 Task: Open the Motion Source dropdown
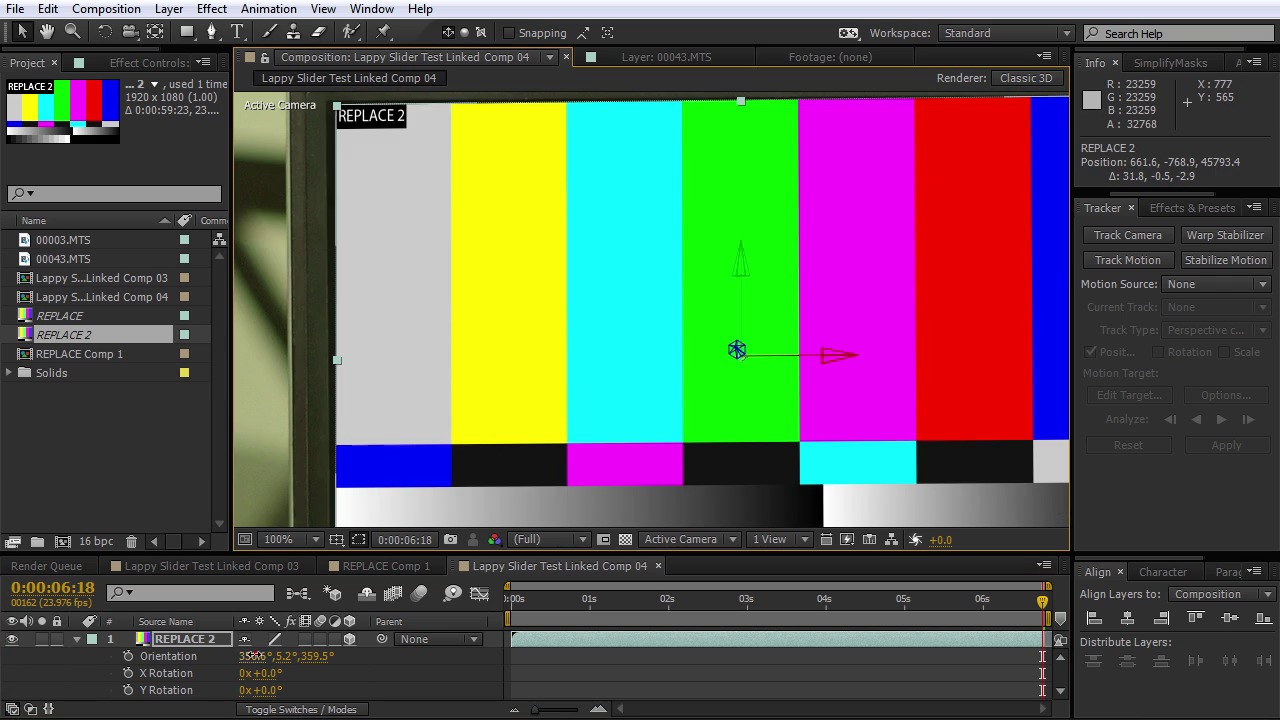[1217, 284]
